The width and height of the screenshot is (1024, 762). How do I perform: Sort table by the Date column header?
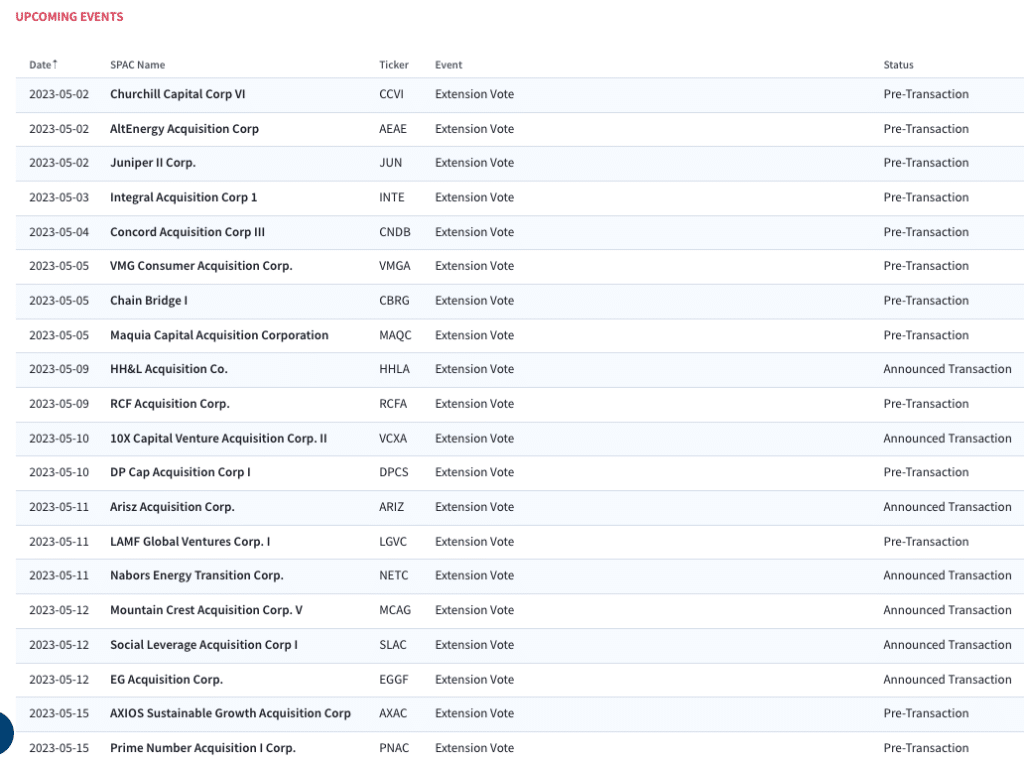pos(40,65)
